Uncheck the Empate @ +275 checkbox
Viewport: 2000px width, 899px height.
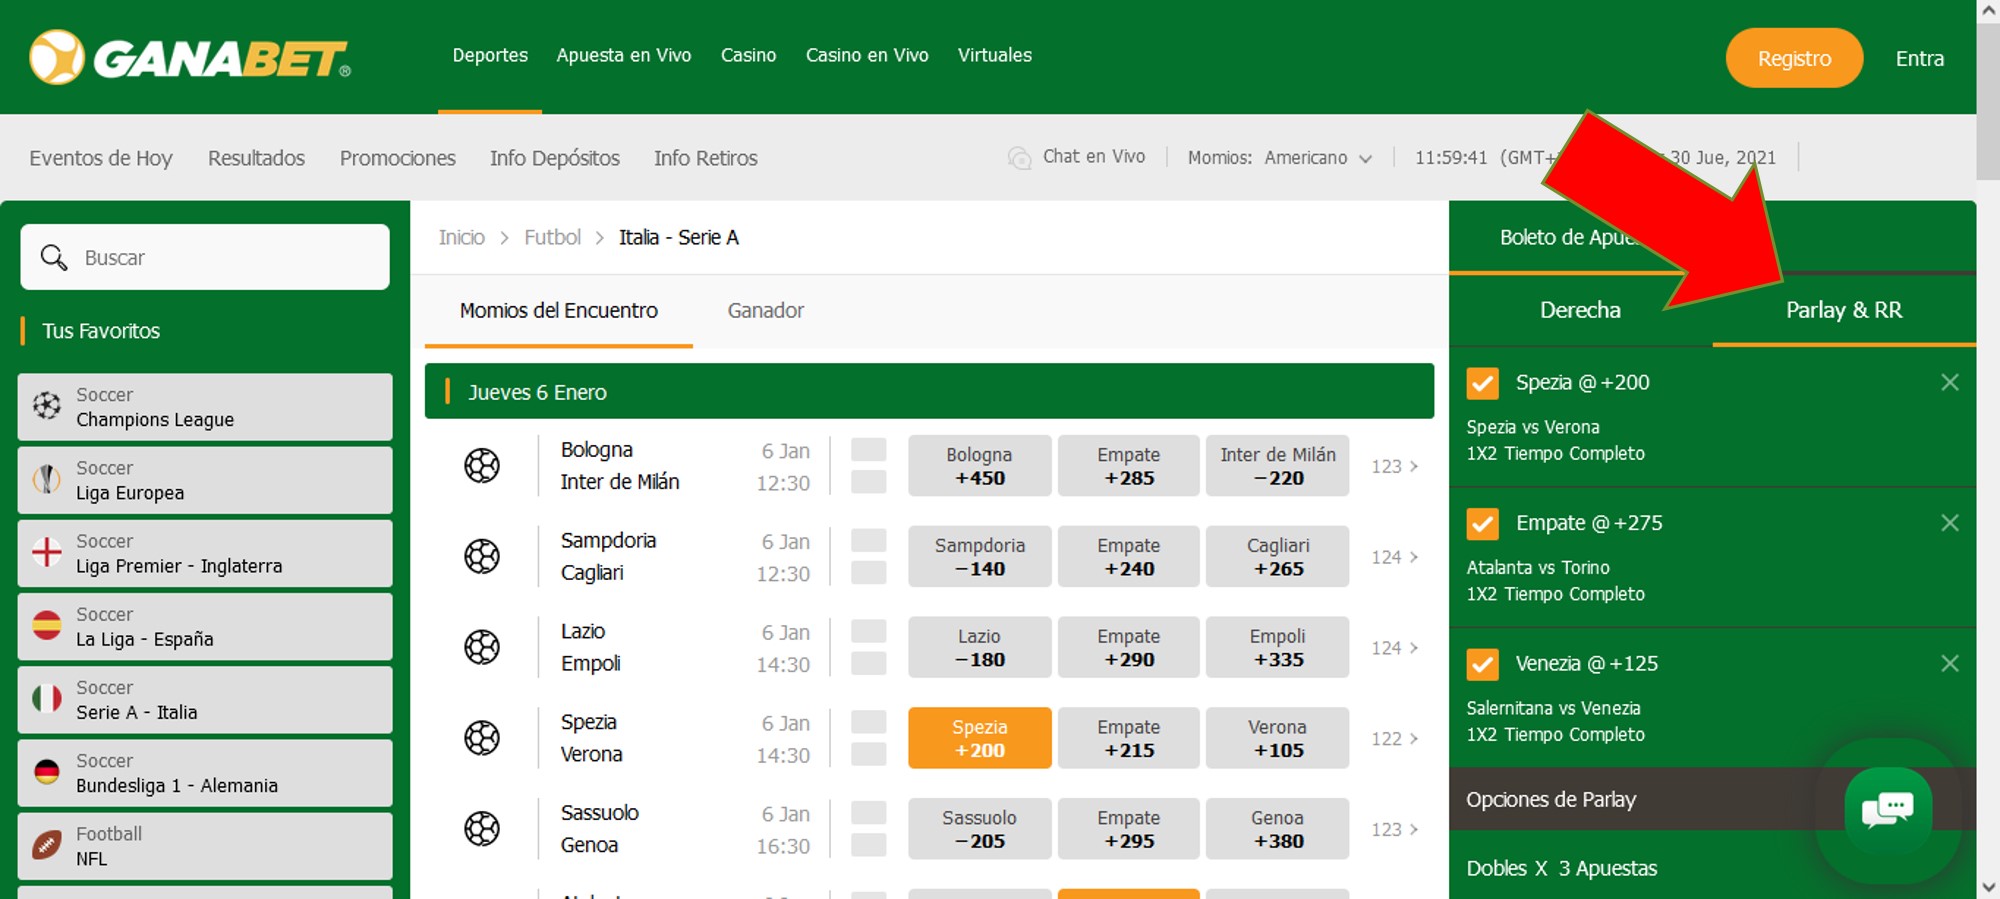1482,523
